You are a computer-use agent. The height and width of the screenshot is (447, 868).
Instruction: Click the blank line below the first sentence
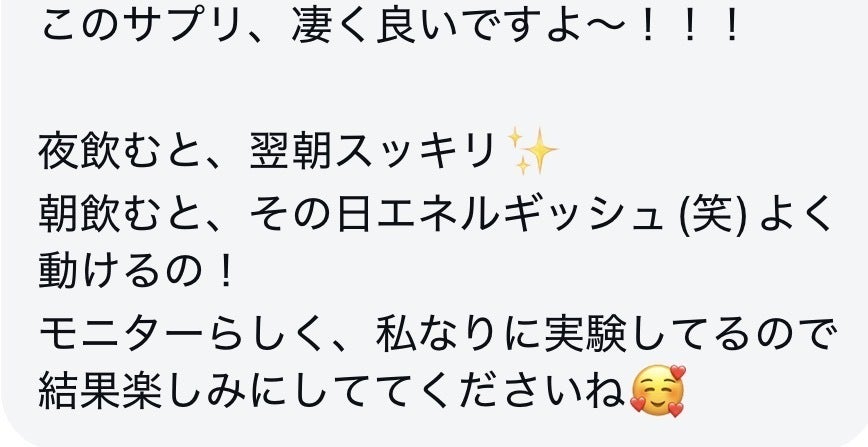434,88
